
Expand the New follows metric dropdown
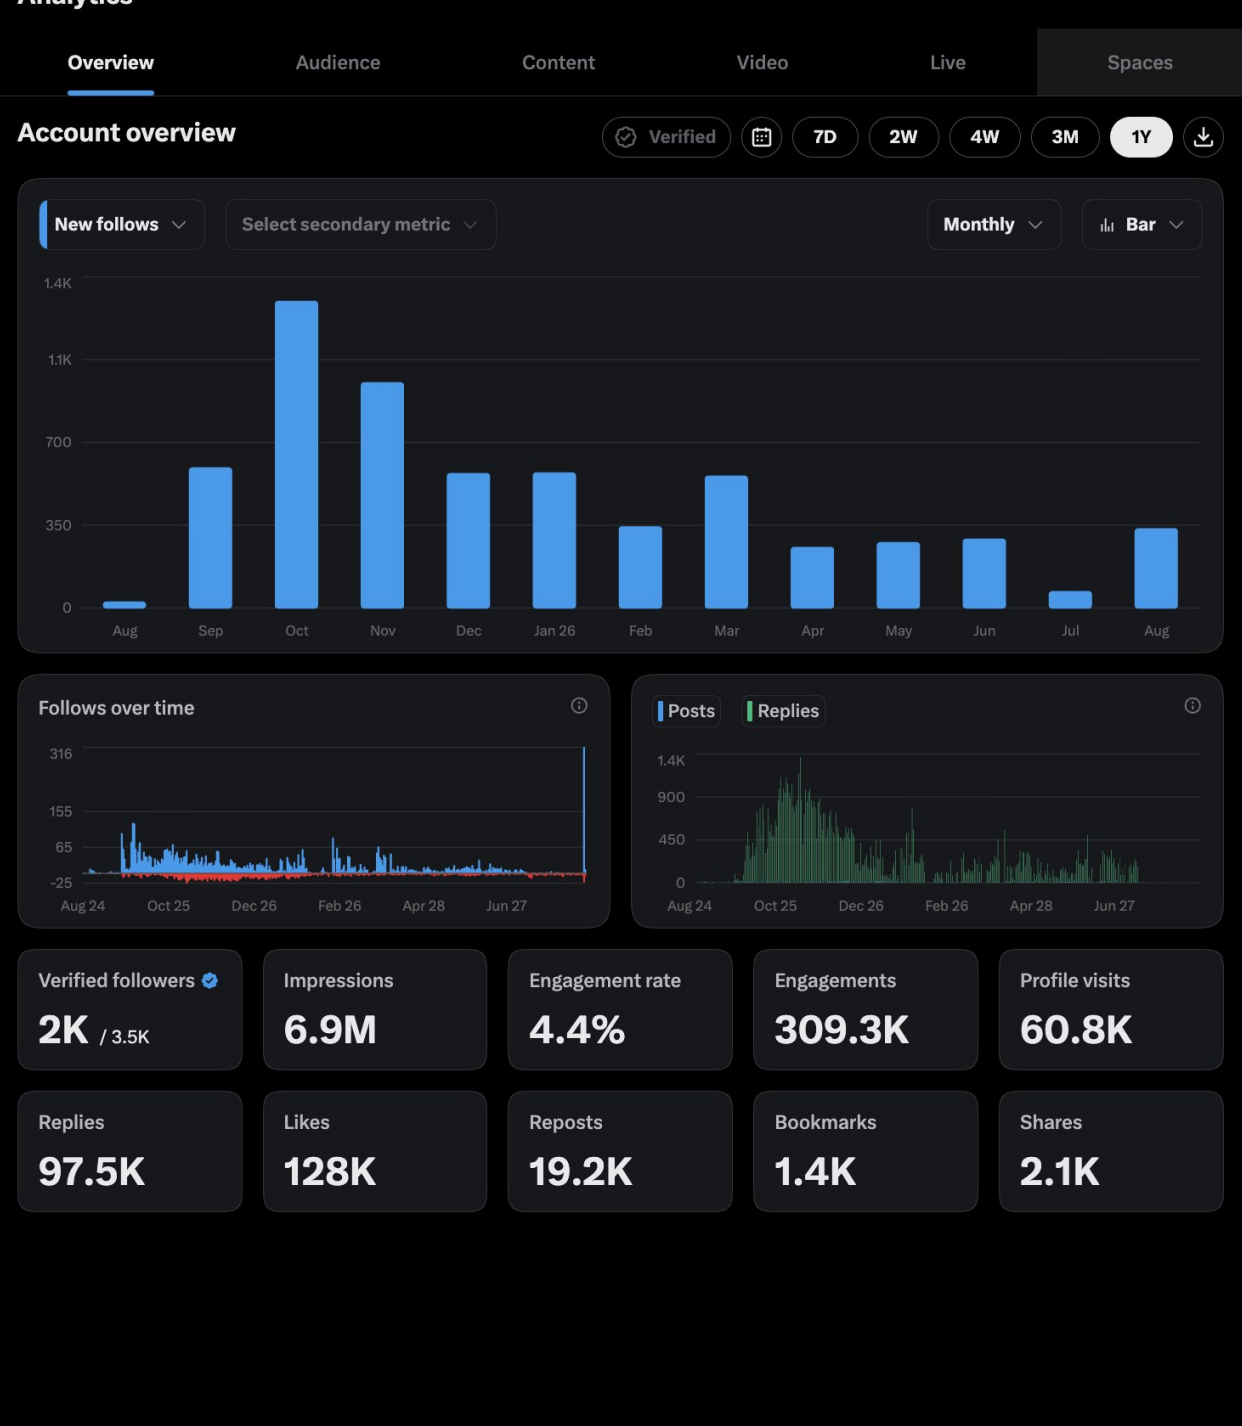click(122, 225)
